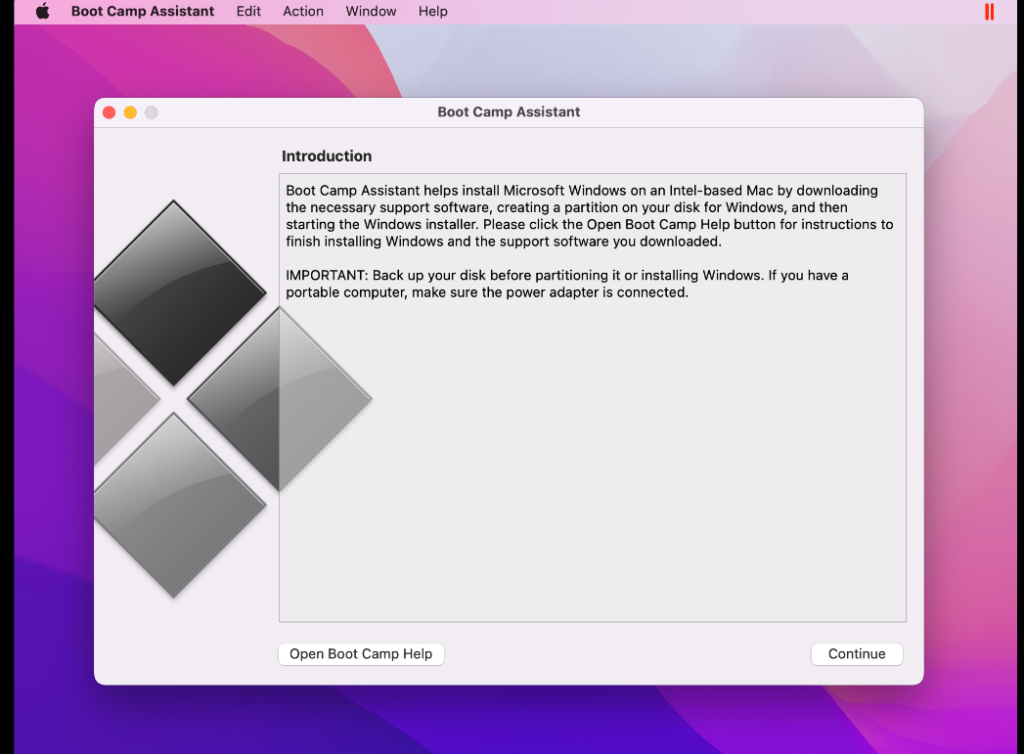Open the Window menu
The width and height of the screenshot is (1024, 754).
370,11
